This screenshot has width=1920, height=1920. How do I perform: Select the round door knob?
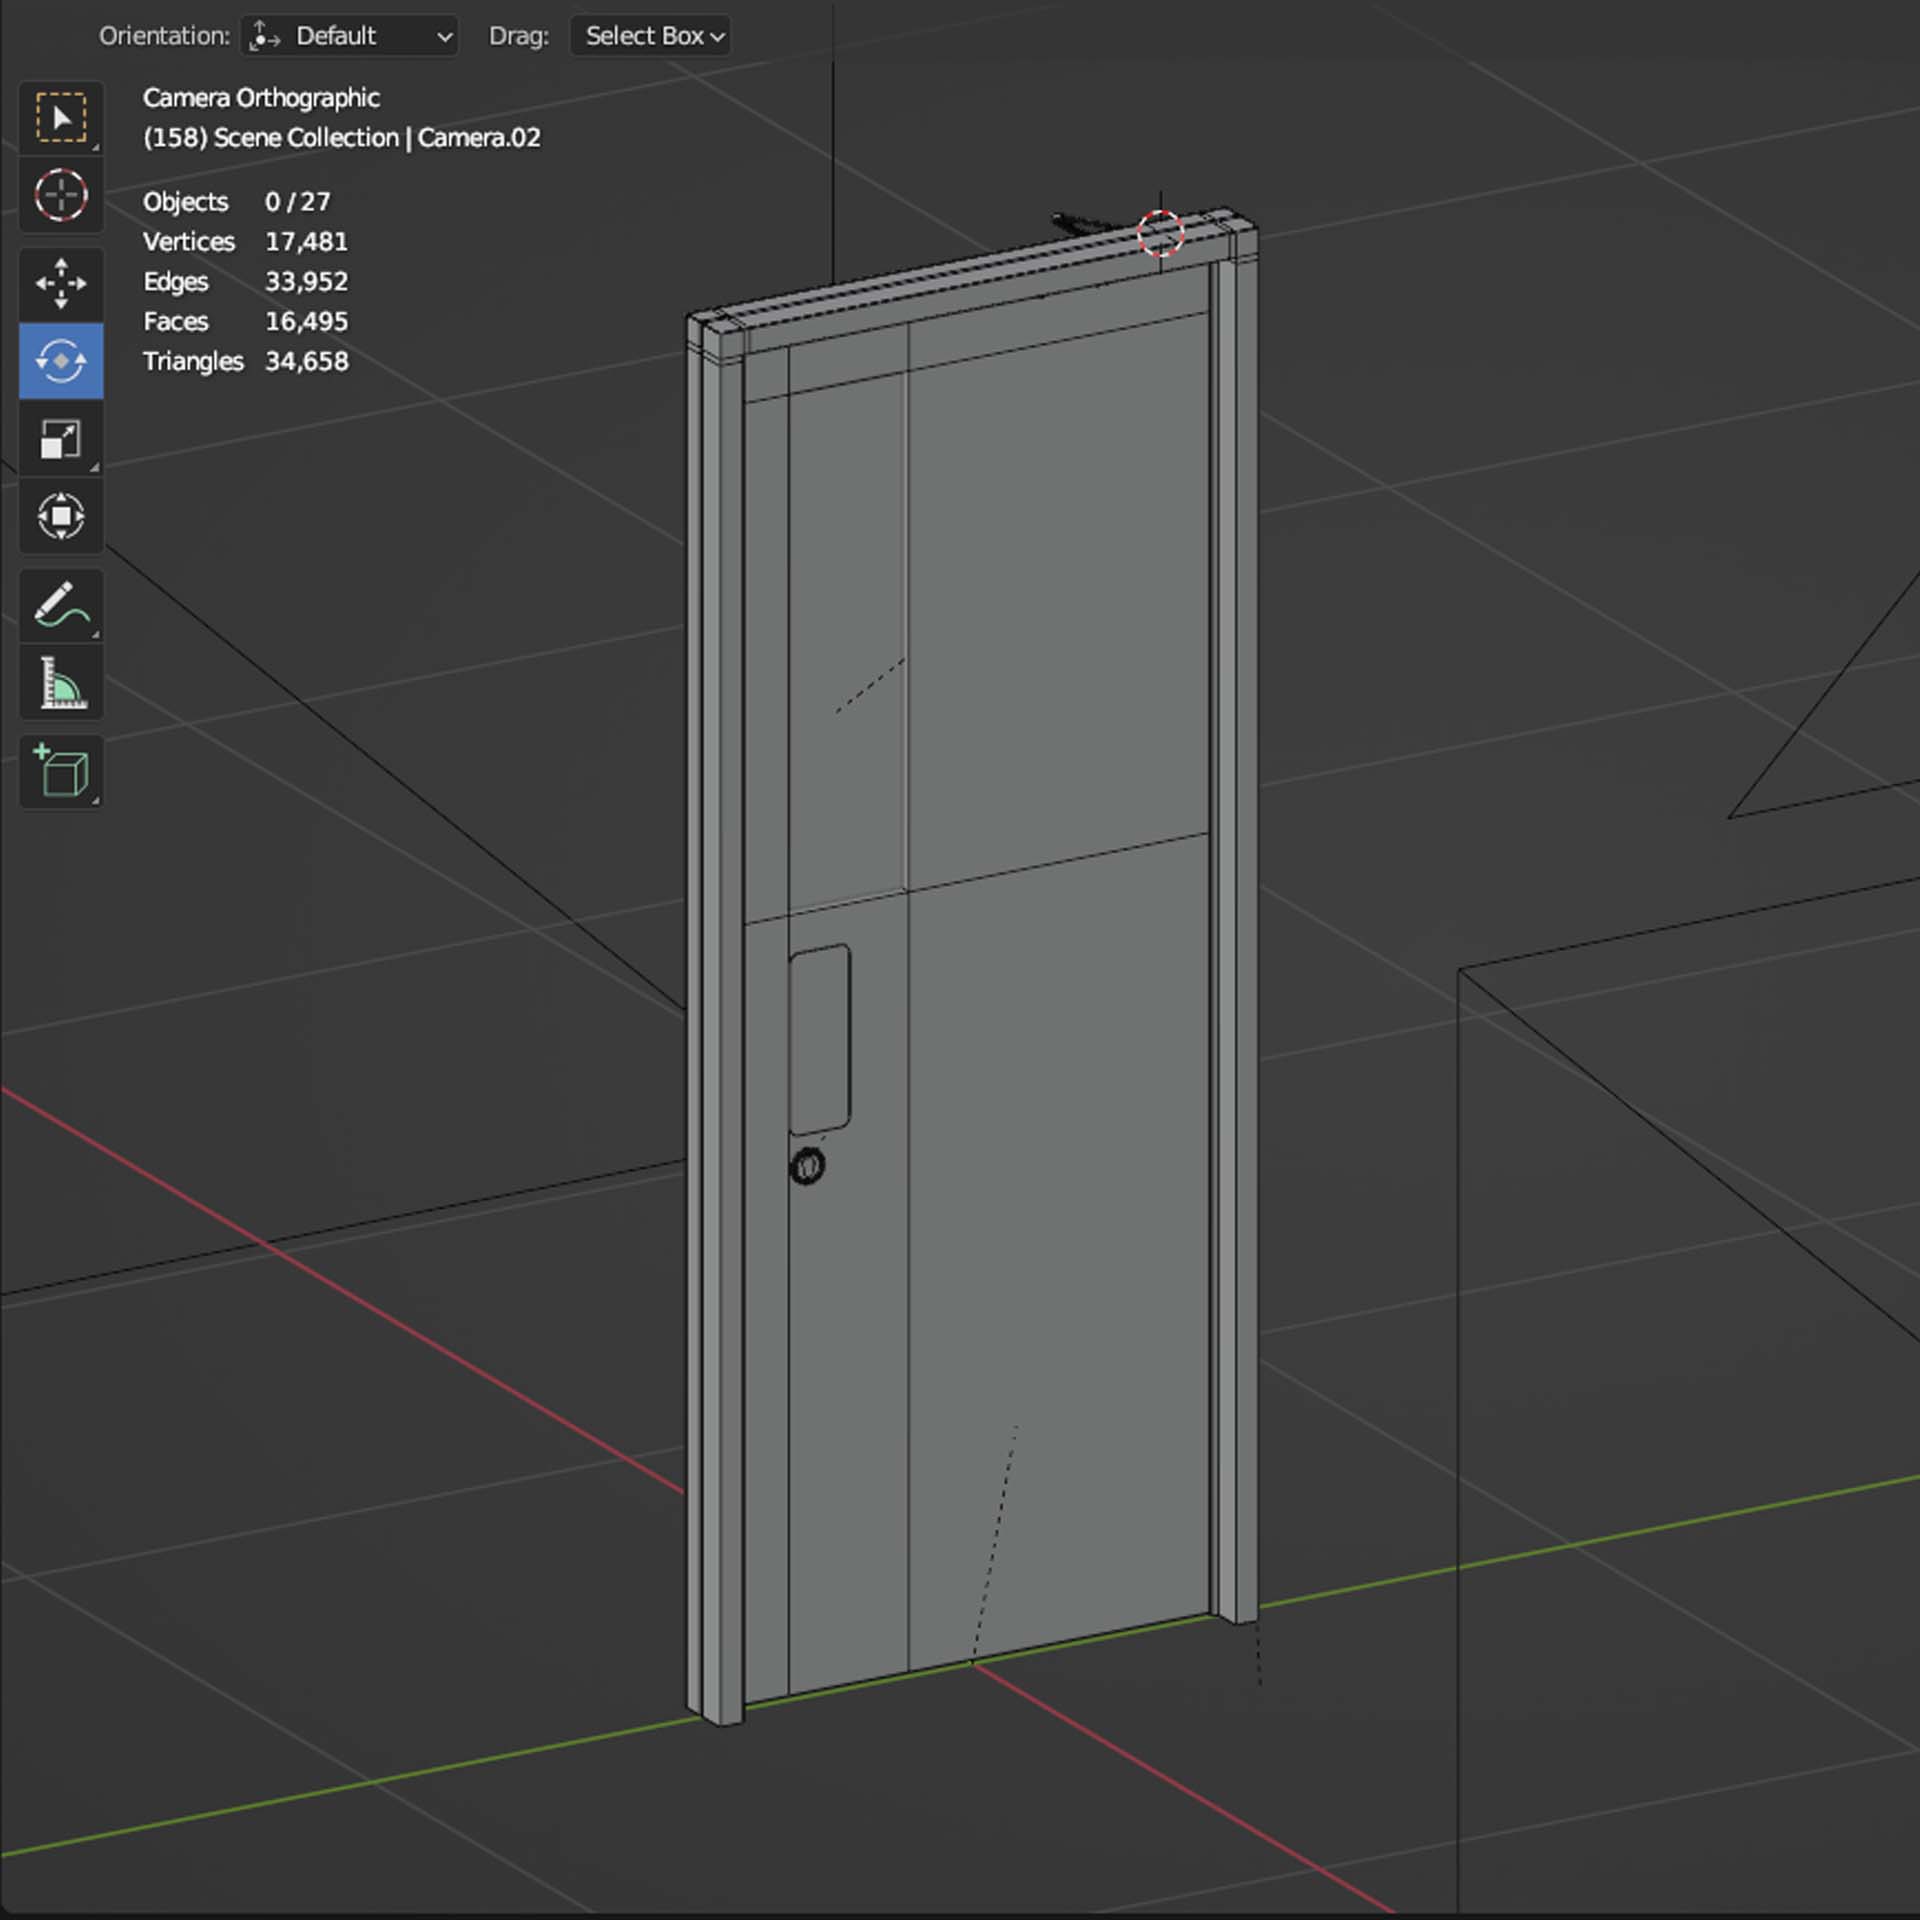(x=807, y=1166)
